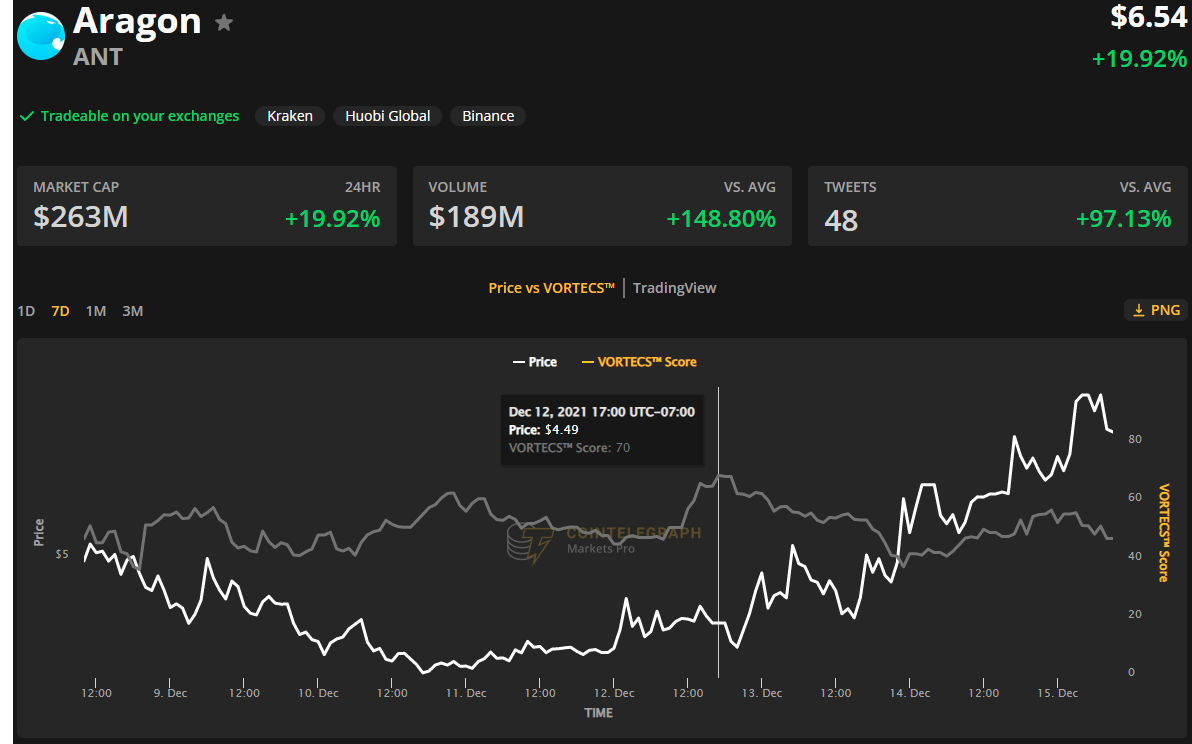The image size is (1192, 744).
Task: Click the Volume stat card
Action: click(x=602, y=206)
